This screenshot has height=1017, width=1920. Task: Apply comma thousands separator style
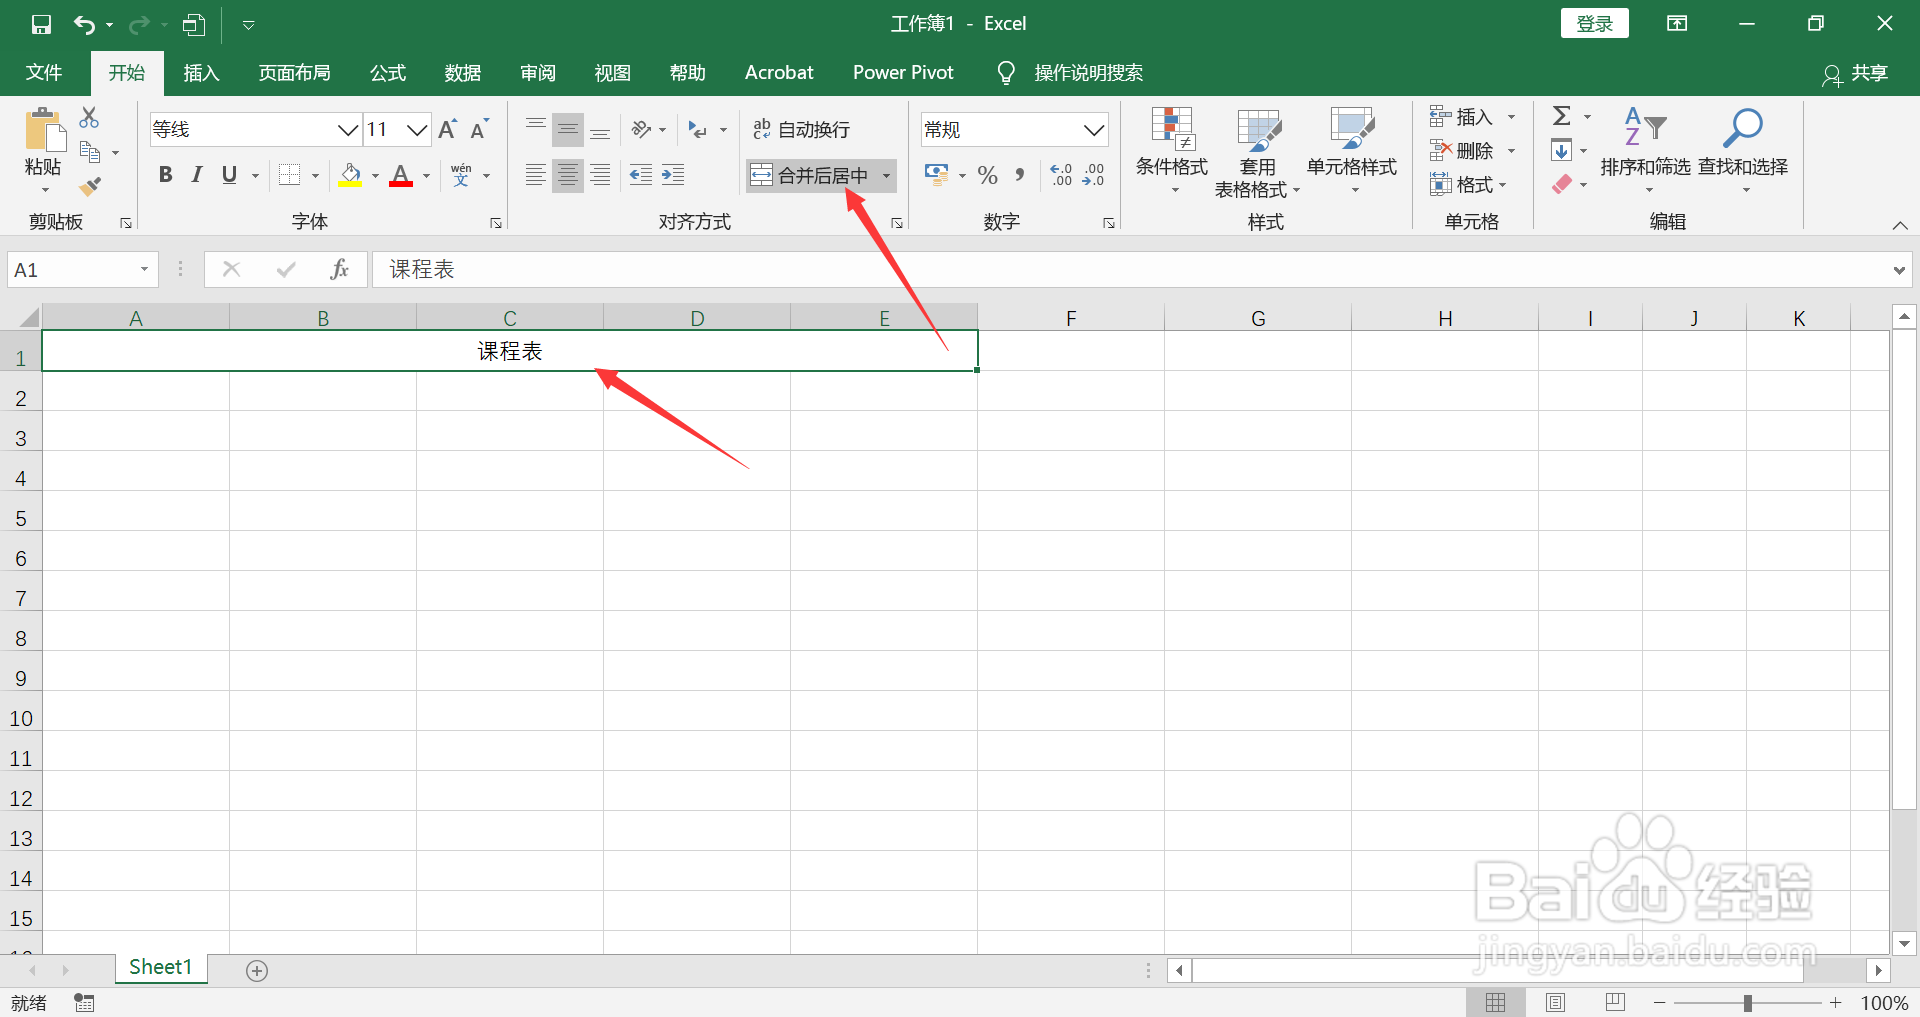click(x=1019, y=175)
